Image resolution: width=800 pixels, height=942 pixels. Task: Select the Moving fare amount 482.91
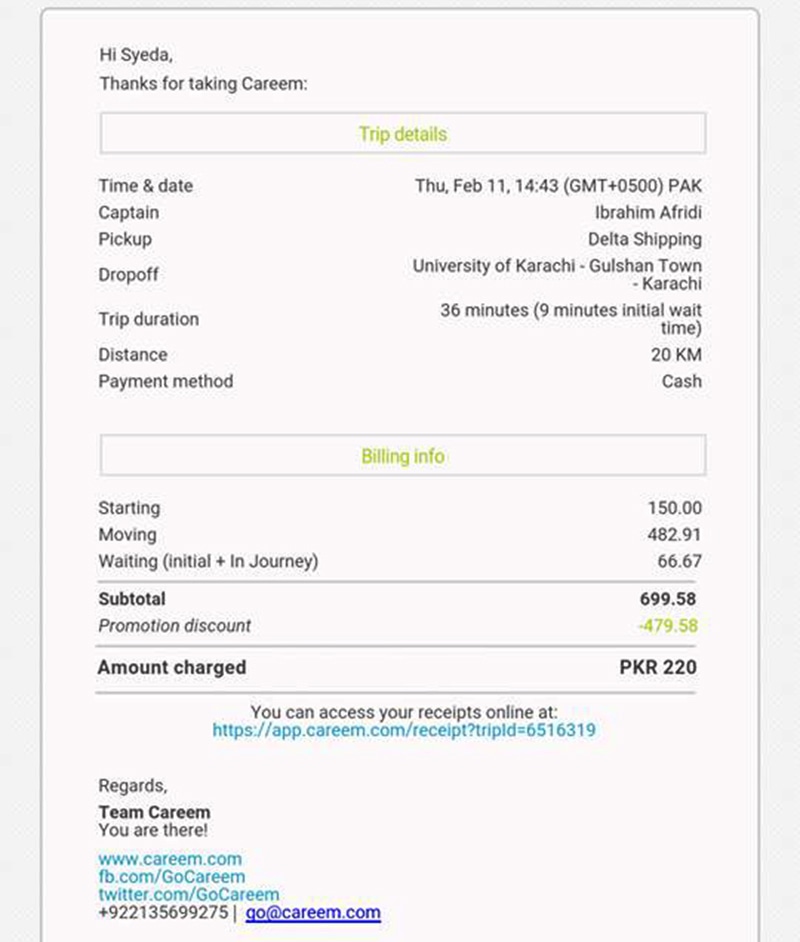point(674,535)
